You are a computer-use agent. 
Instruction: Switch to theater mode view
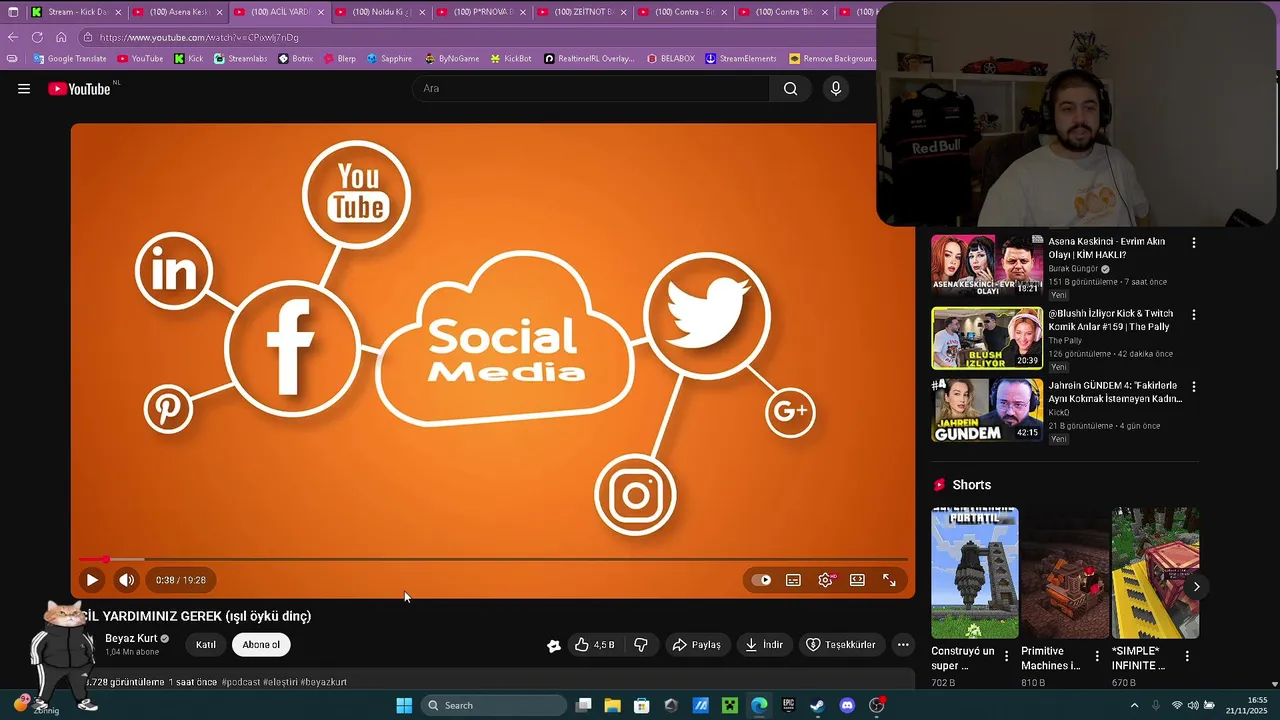(857, 580)
